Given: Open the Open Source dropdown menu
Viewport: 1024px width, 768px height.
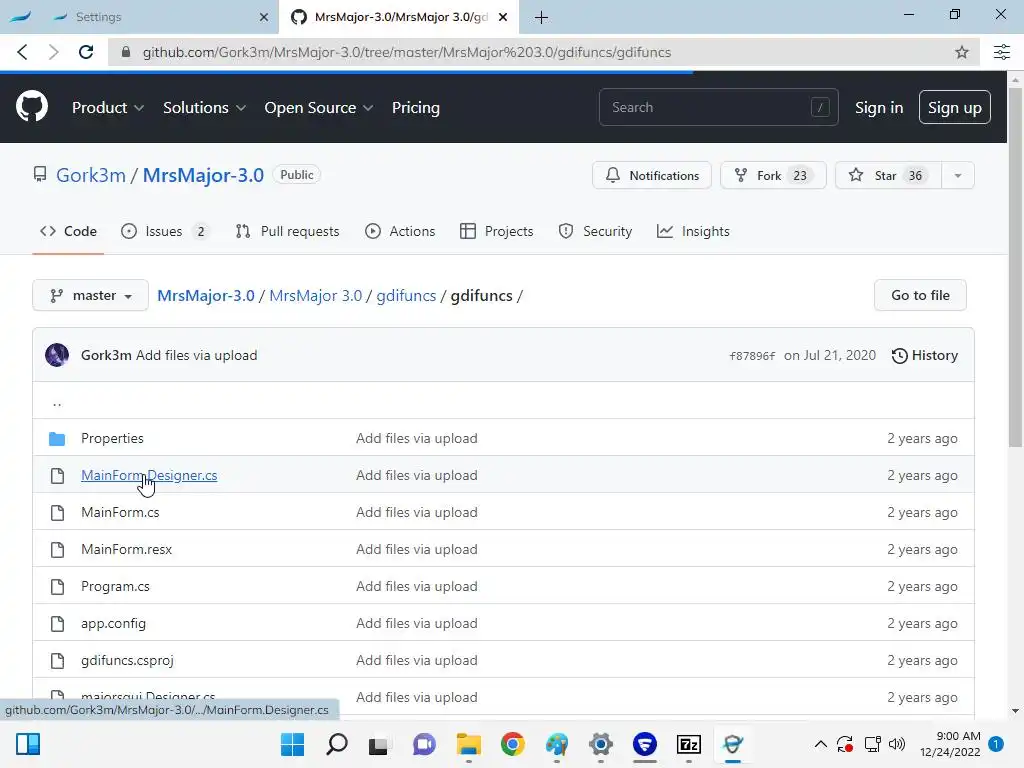Looking at the screenshot, I should pyautogui.click(x=319, y=108).
